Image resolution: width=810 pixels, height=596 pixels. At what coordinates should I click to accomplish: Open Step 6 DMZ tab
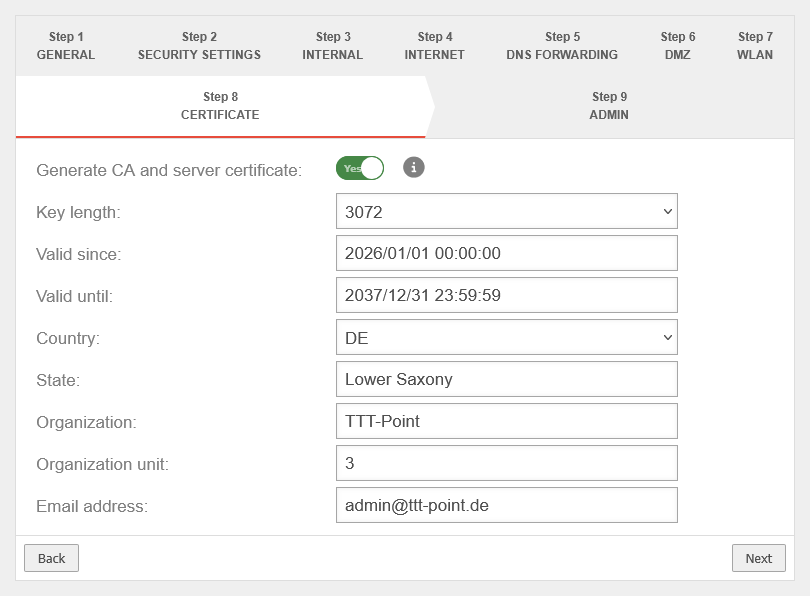pyautogui.click(x=678, y=45)
